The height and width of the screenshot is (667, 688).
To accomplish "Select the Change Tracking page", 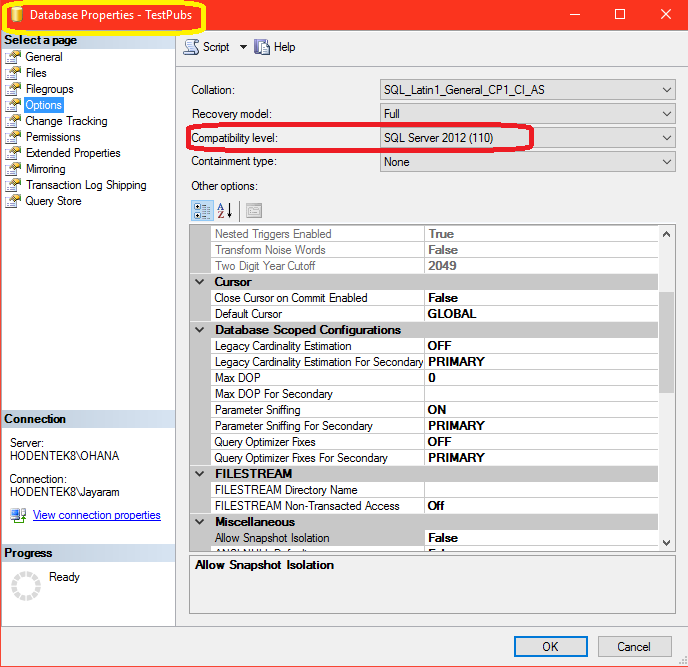I will 66,121.
